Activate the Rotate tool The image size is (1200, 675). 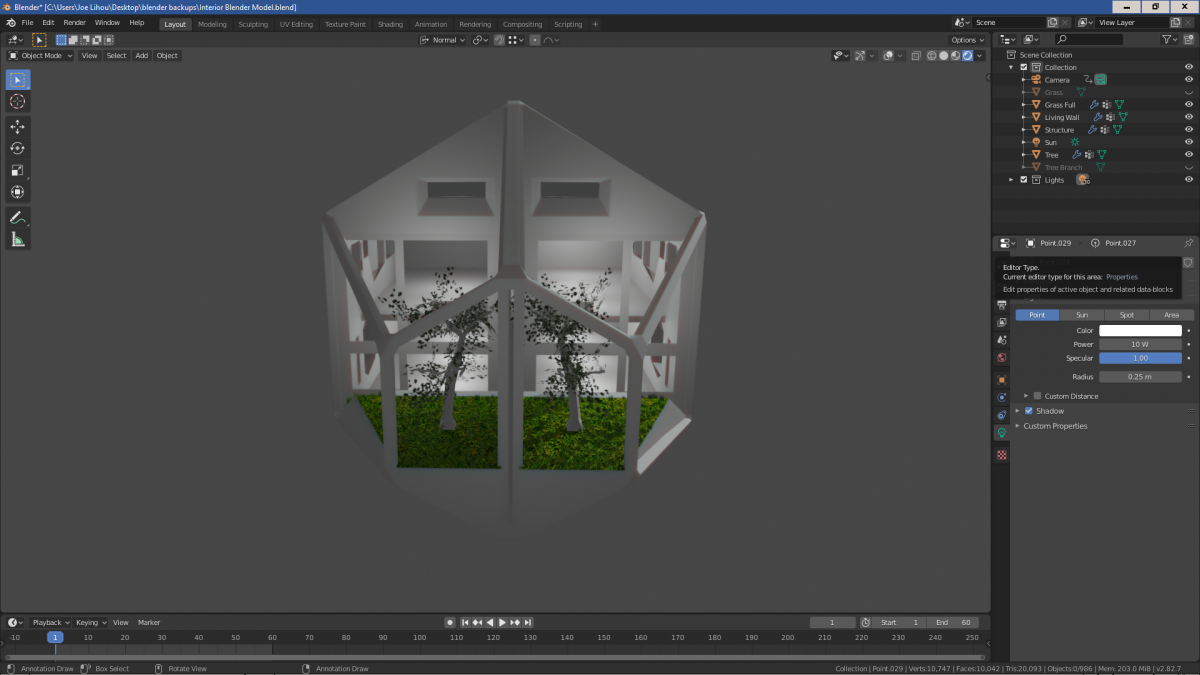[18, 149]
